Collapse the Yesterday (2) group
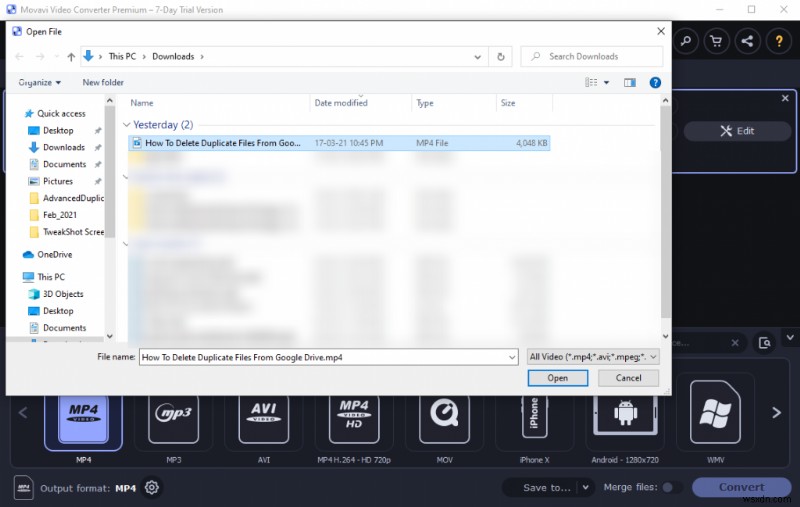800x507 pixels. (127, 125)
